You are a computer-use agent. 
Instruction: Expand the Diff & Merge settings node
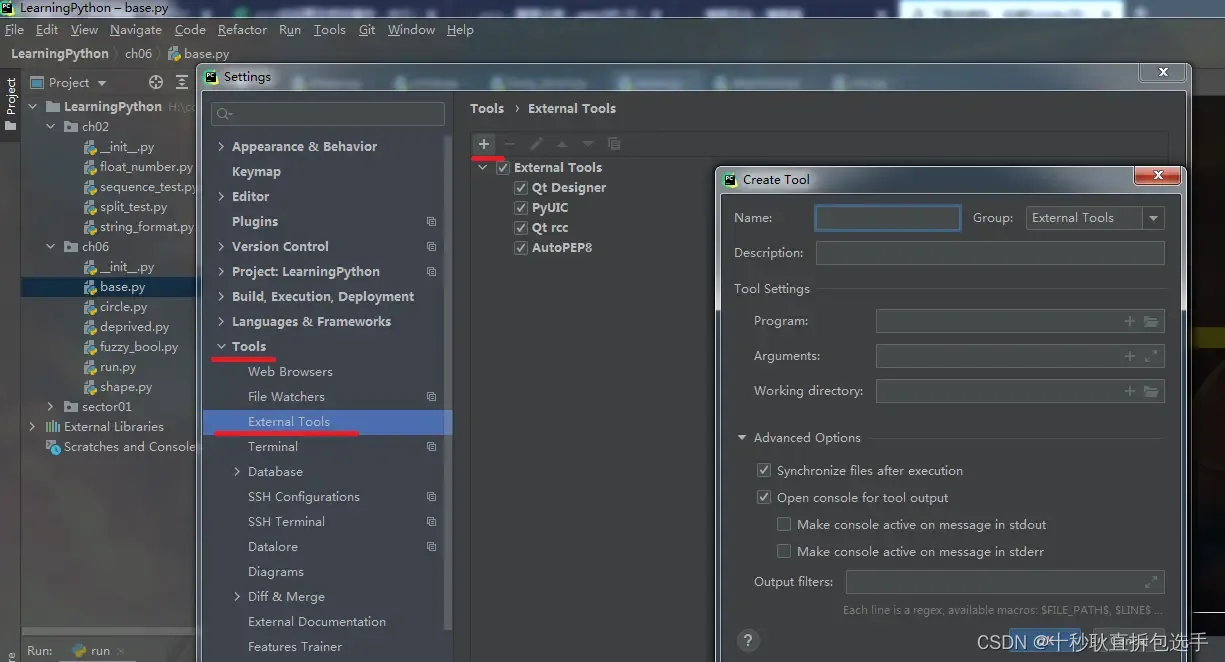tap(237, 597)
